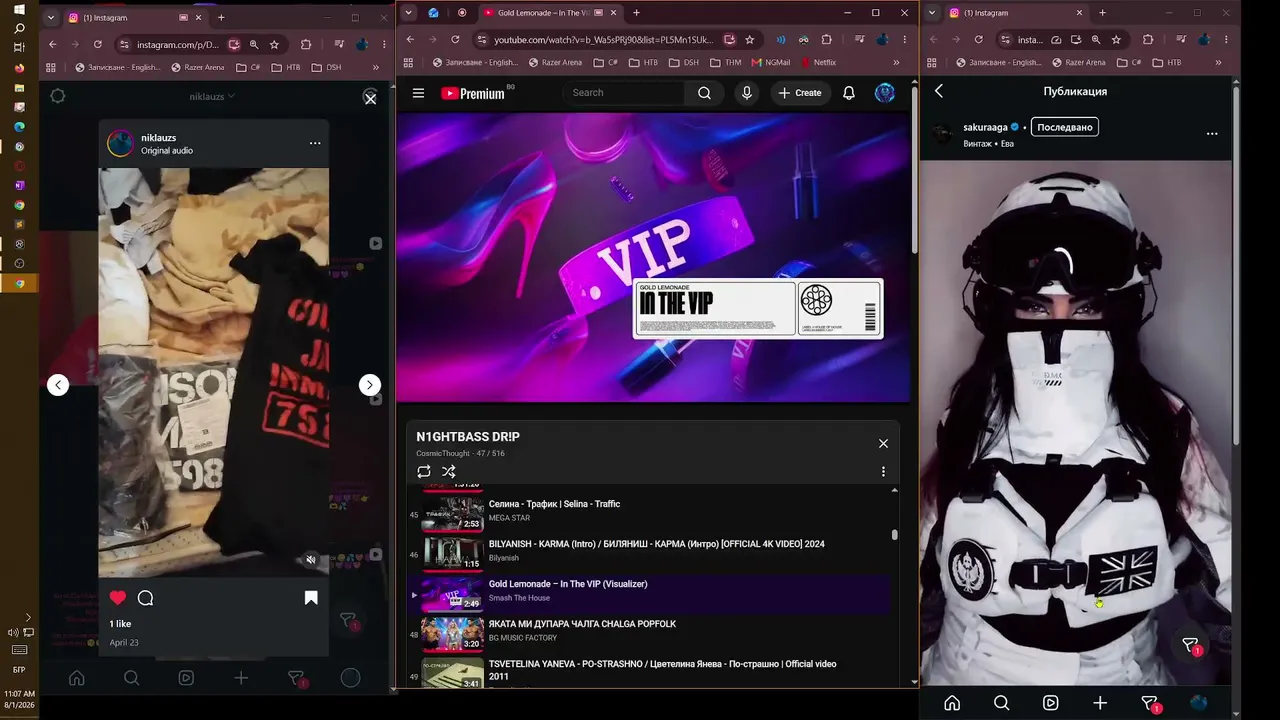
Task: Start YouTube voice search with the microphone
Action: tap(746, 93)
